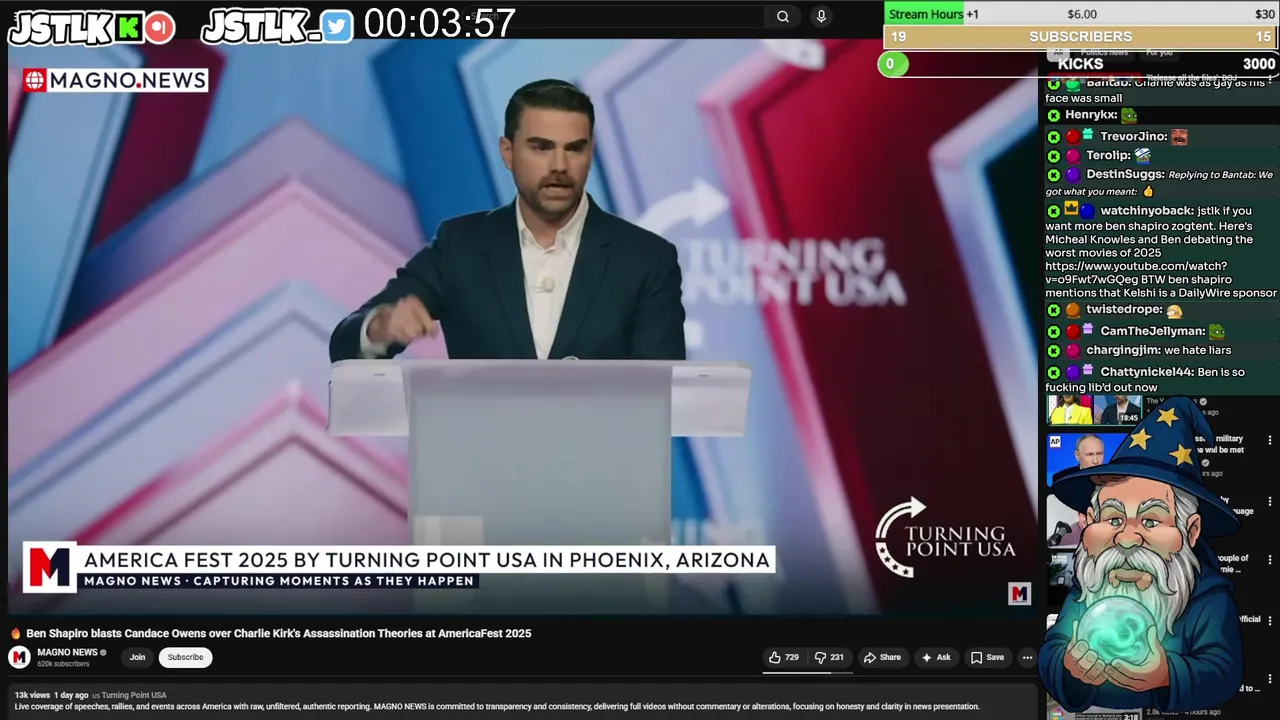
Task: Open options menu for the 'couple of' video
Action: (1270, 560)
